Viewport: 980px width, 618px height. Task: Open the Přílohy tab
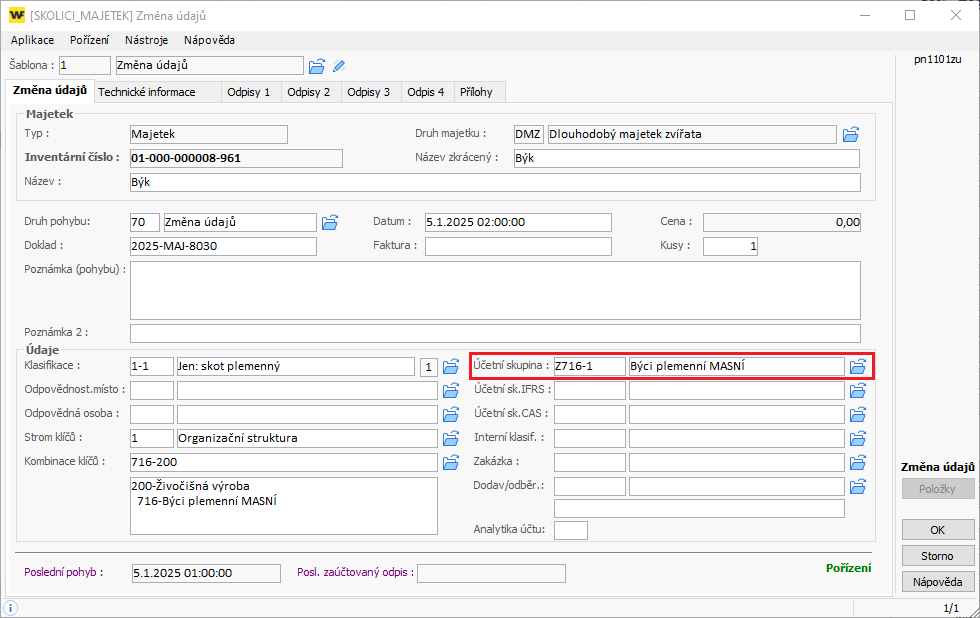pyautogui.click(x=475, y=92)
